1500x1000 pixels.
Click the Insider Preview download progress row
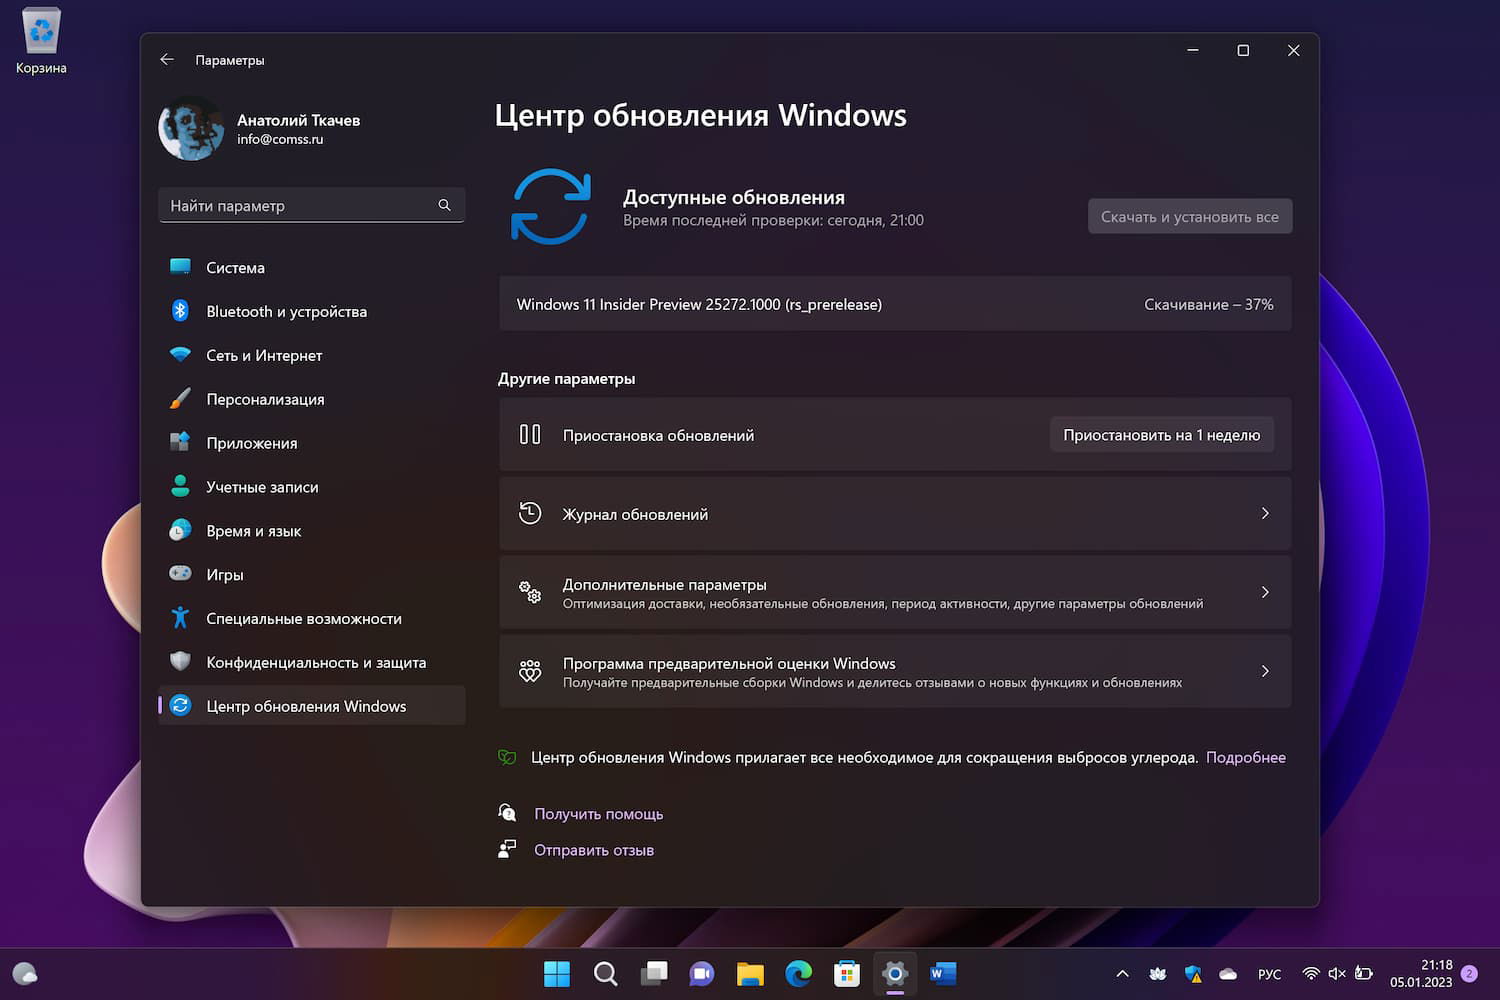click(895, 304)
